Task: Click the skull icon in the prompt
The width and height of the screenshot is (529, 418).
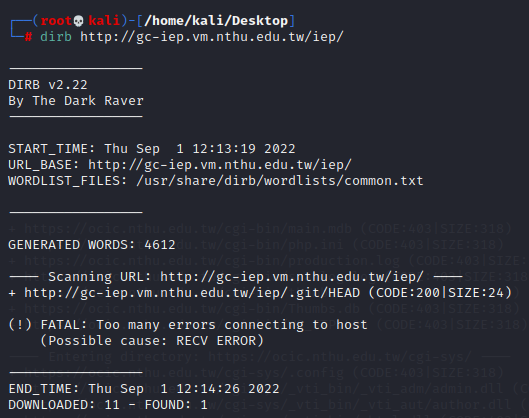Action: click(x=78, y=21)
